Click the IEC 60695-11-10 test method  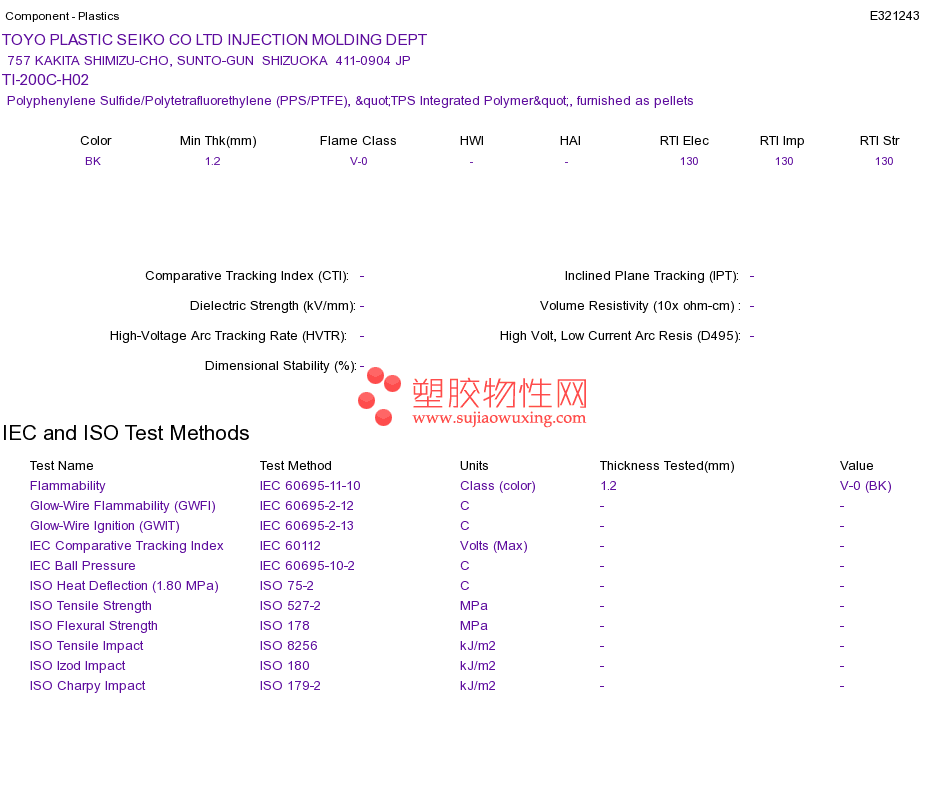(x=310, y=485)
